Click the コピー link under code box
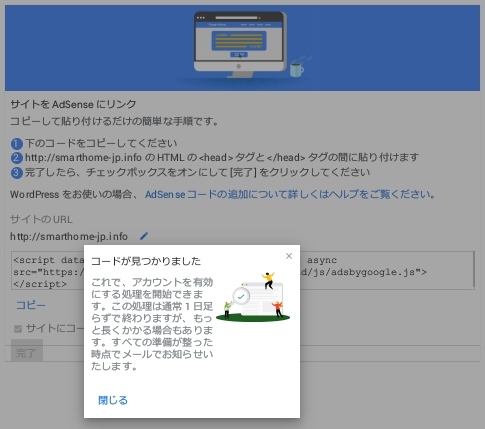 pyautogui.click(x=31, y=305)
